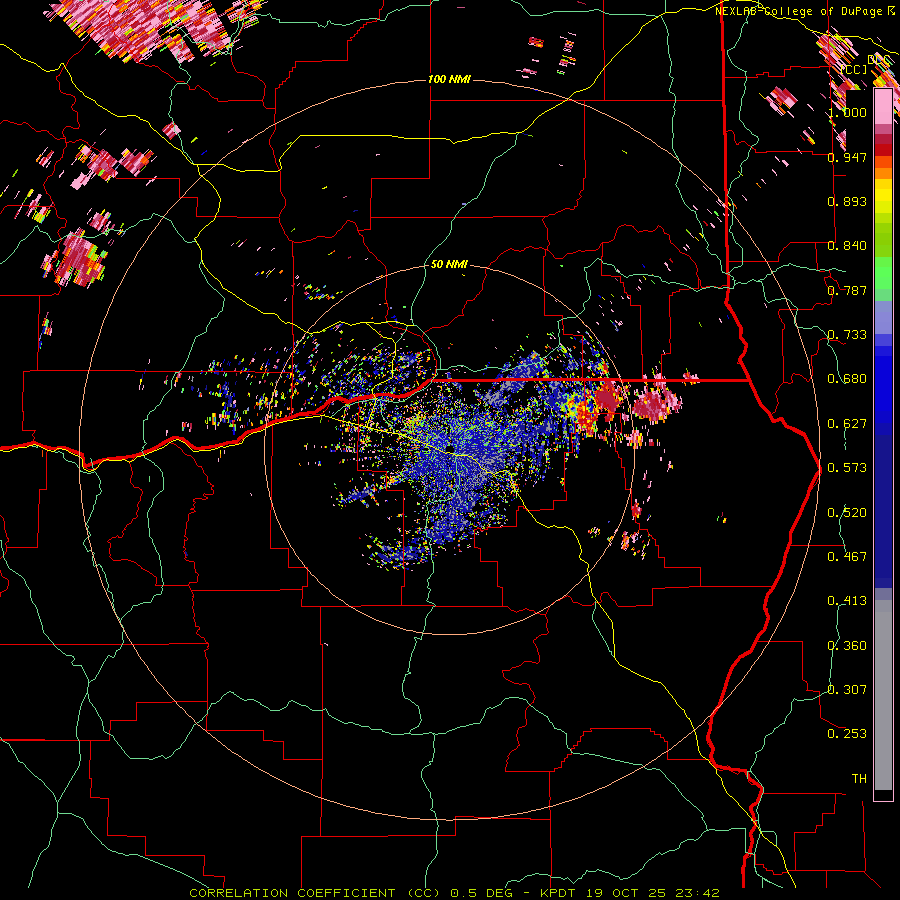This screenshot has height=900, width=900.
Task: Click the 0.627 scale label
Action: [x=847, y=424]
